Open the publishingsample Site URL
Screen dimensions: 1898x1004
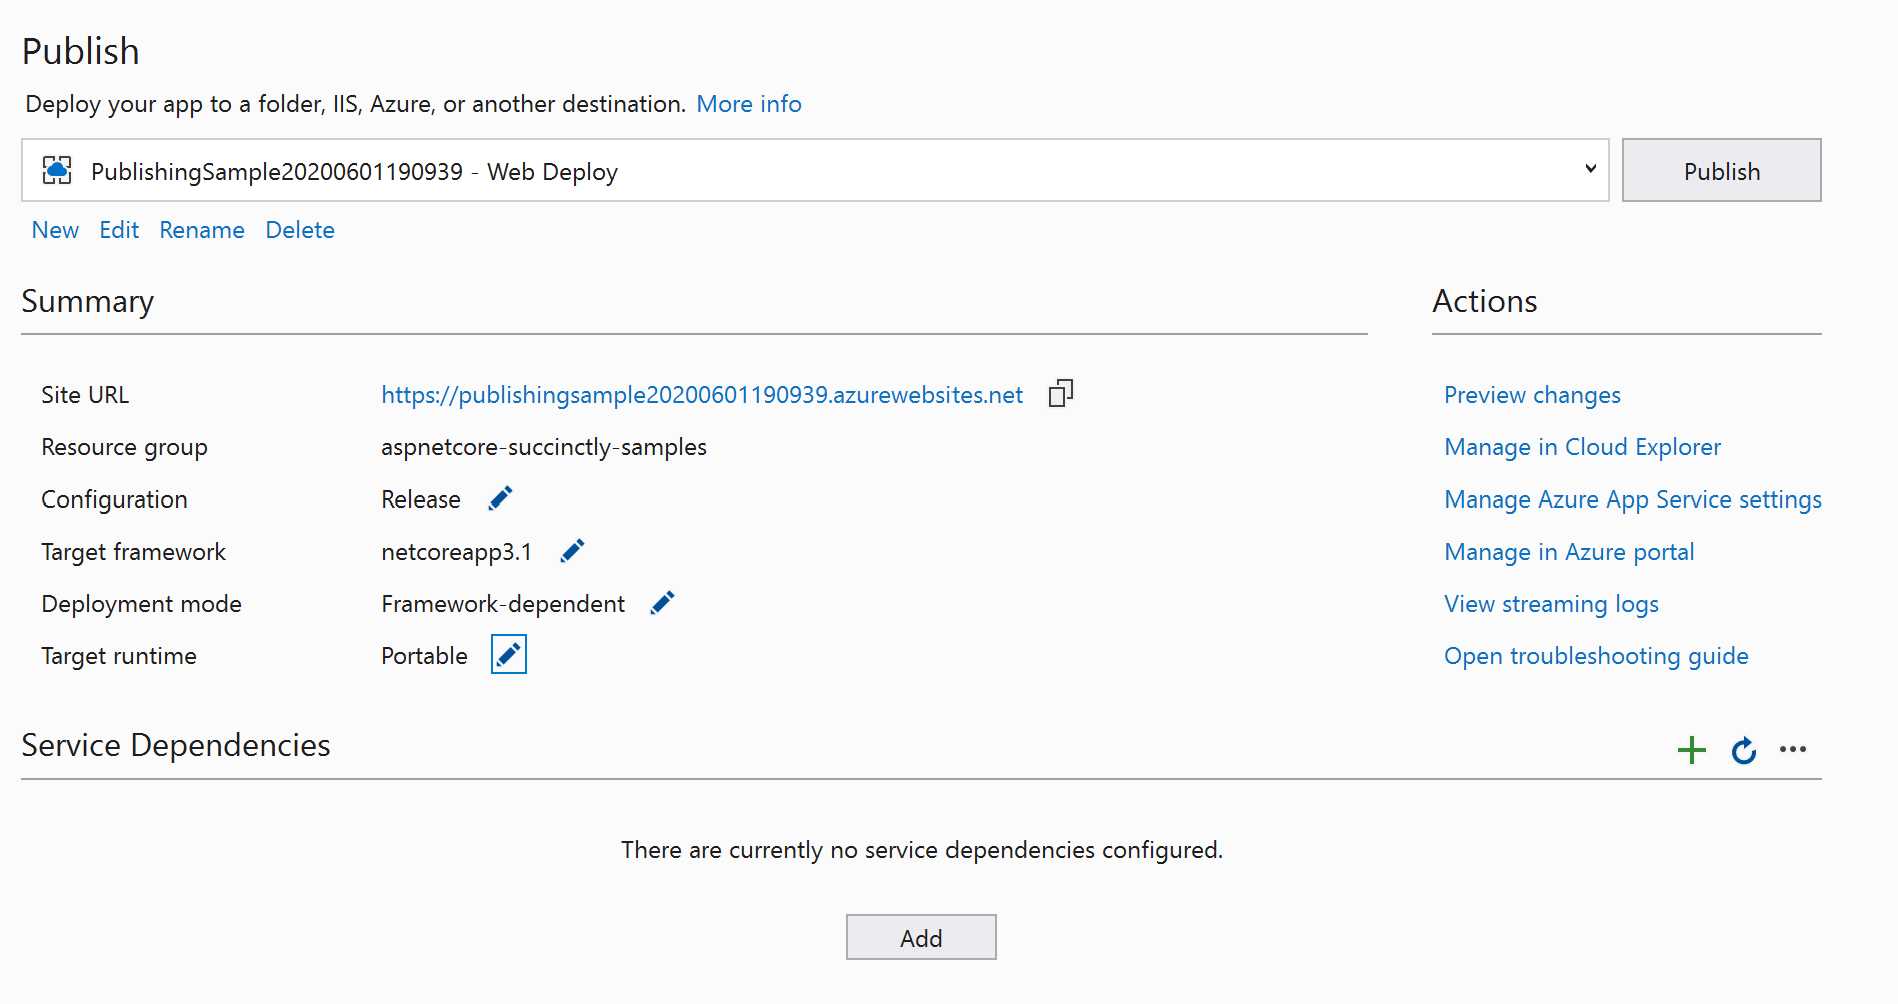coord(700,394)
